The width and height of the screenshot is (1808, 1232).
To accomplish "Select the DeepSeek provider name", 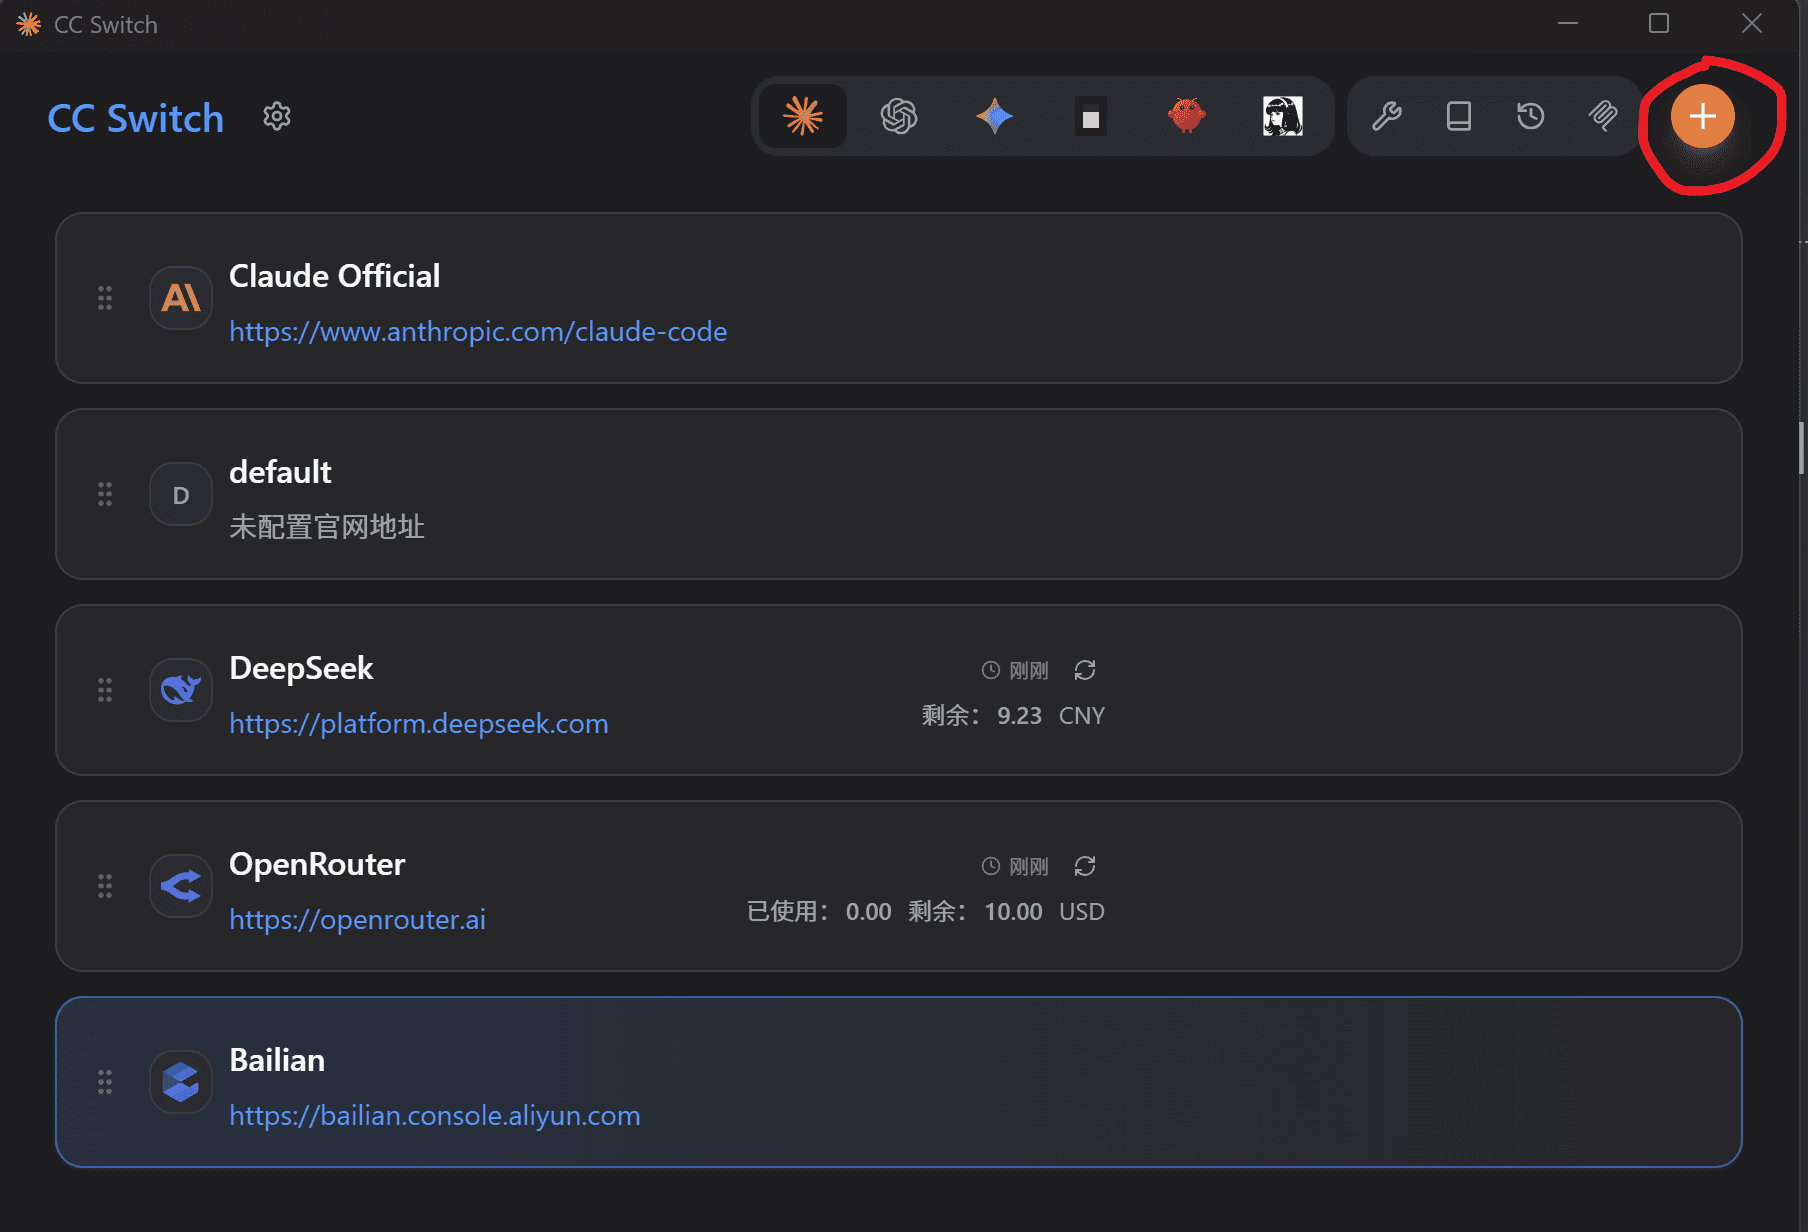I will [301, 668].
